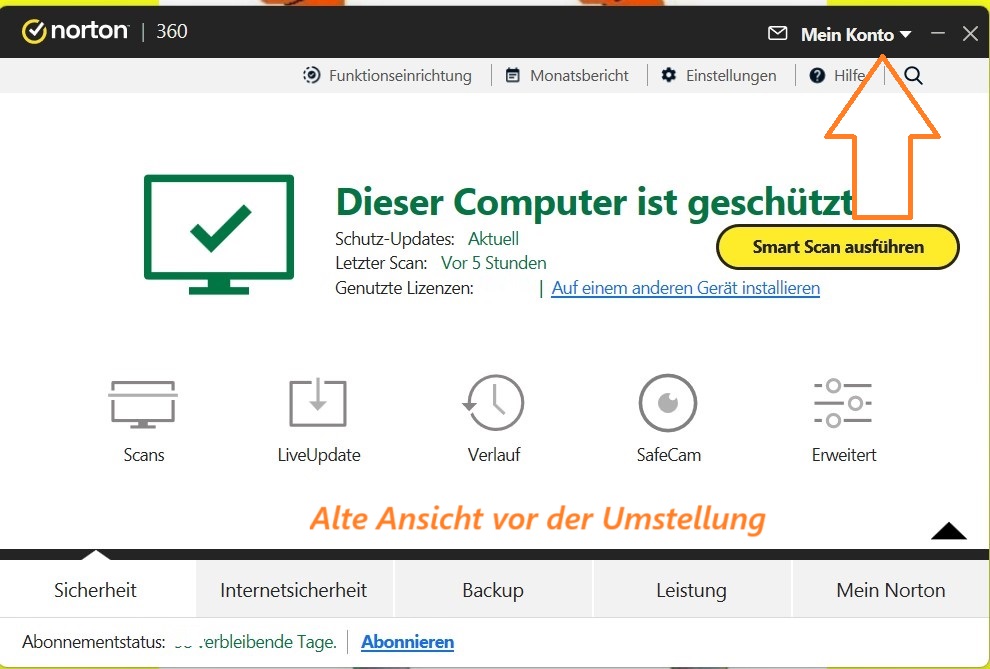
Task: Click the Abonnieren link
Action: pos(407,642)
